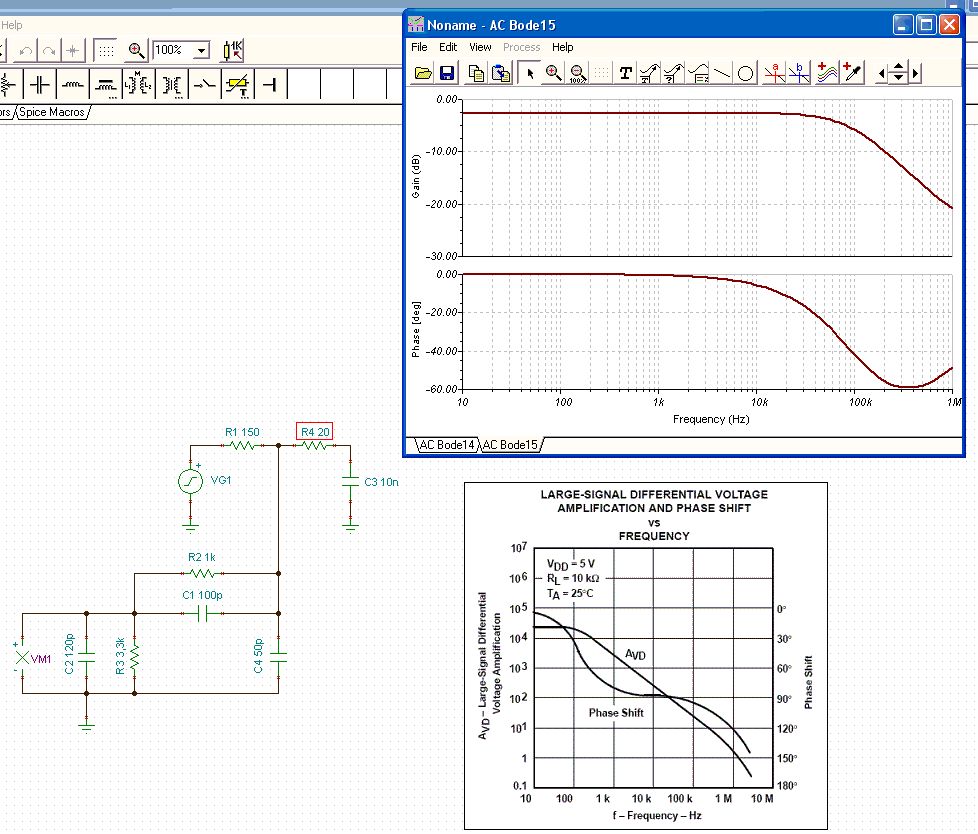Save the Bode diagram with floppy icon

(x=446, y=73)
